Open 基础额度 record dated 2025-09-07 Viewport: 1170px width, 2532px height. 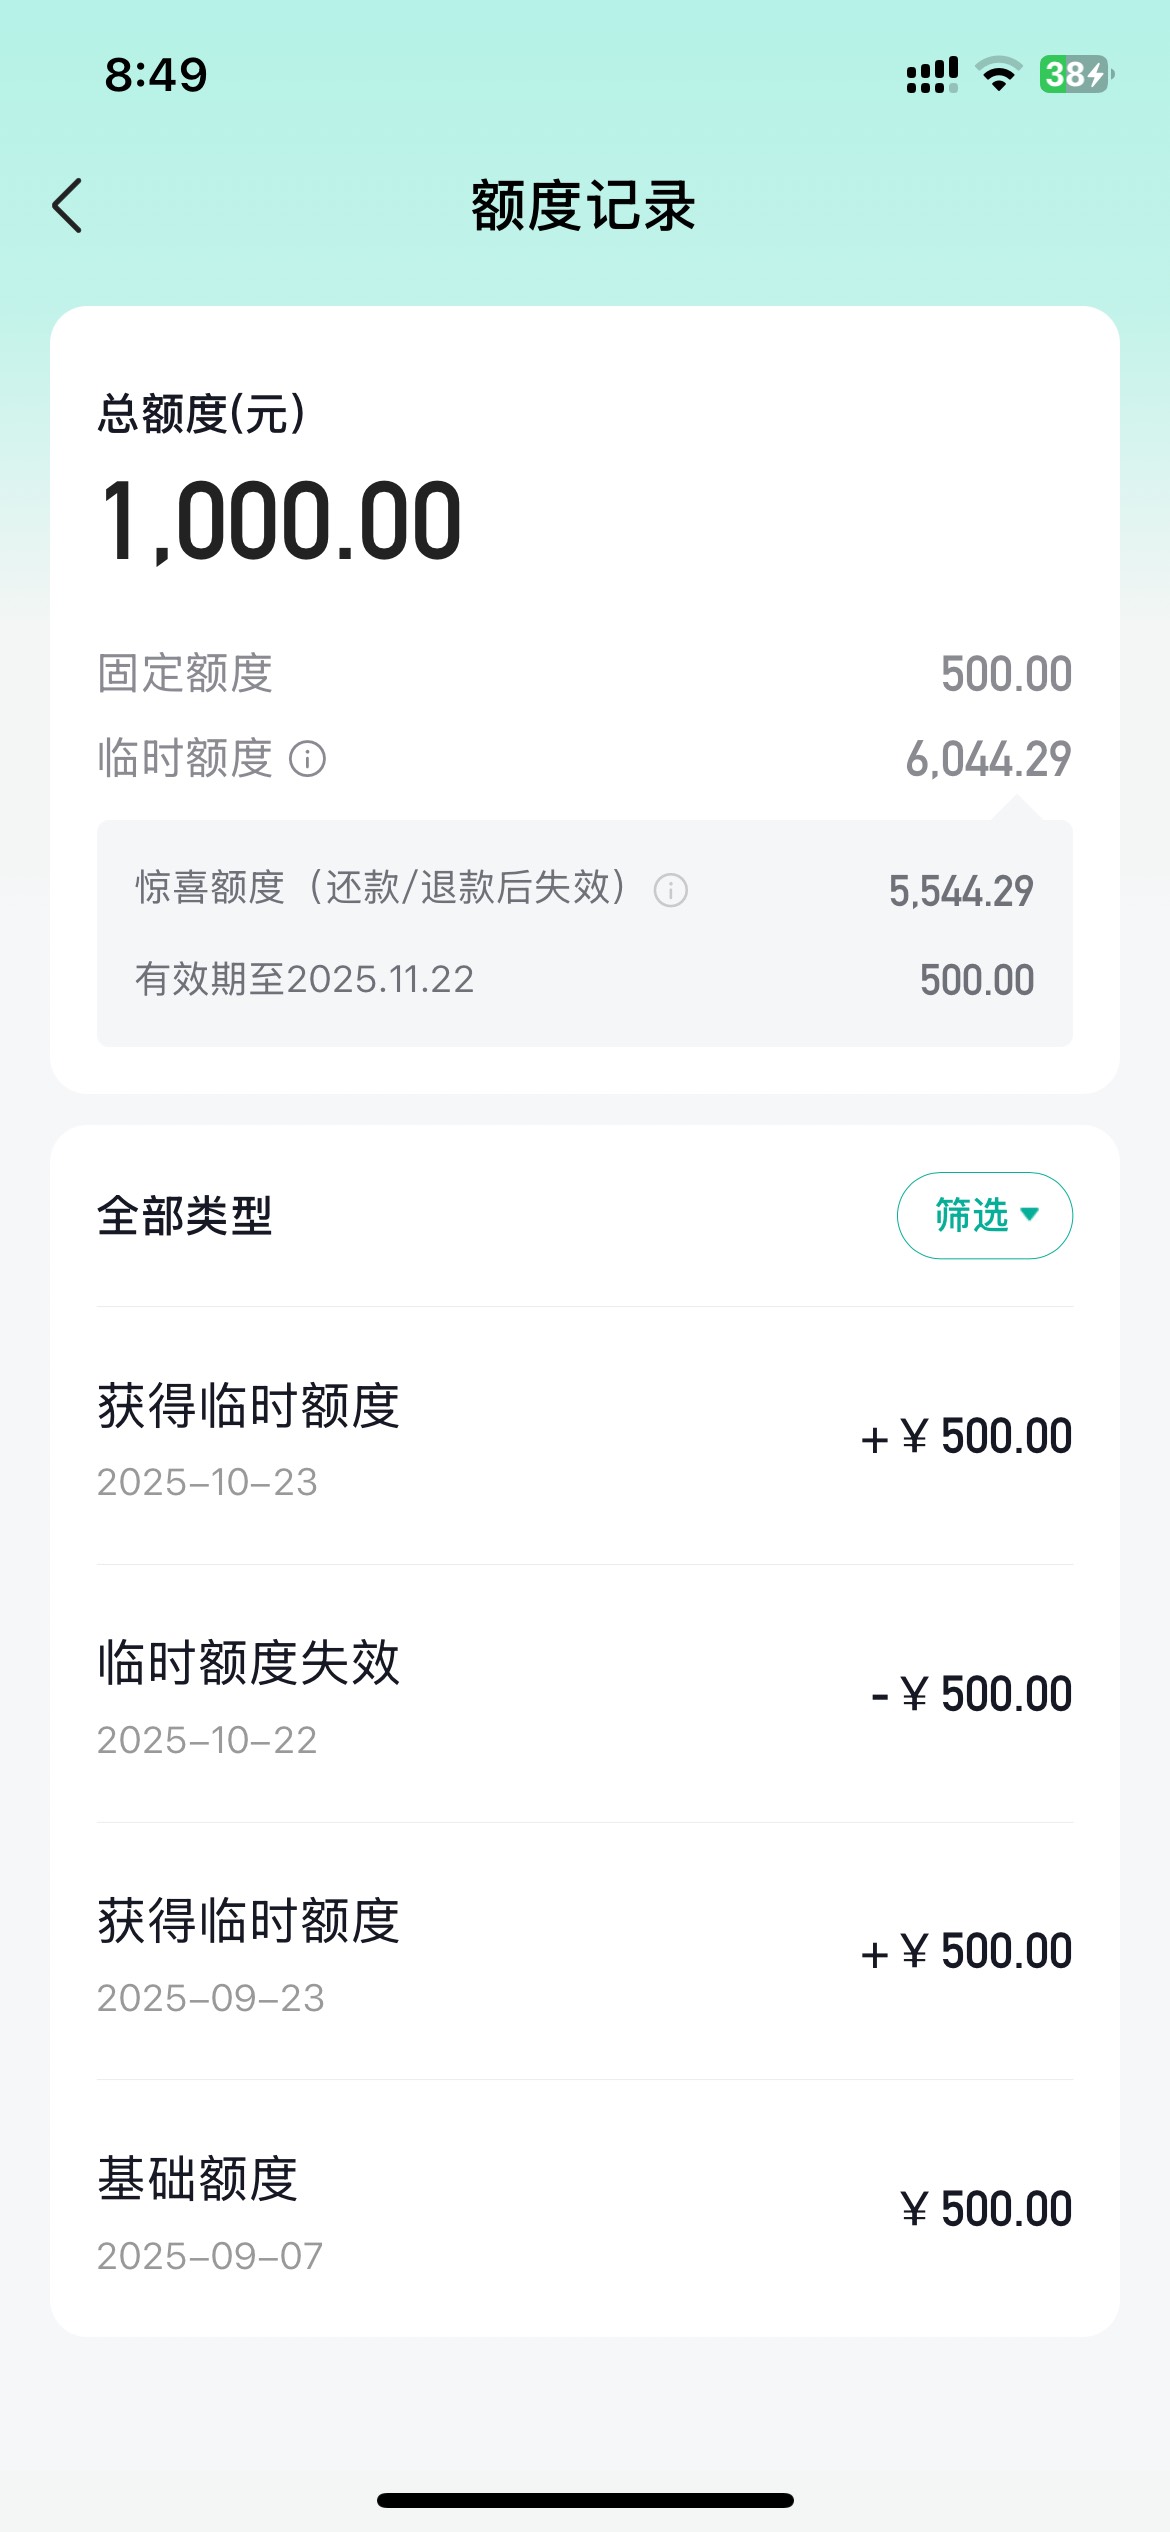point(584,2210)
